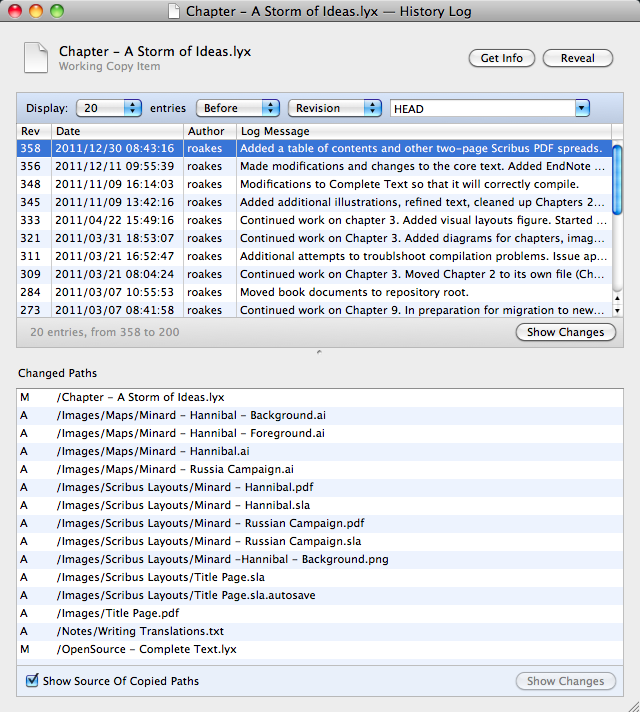This screenshot has width=640, height=712.
Task: Click the split pane divider handle
Action: (319, 352)
